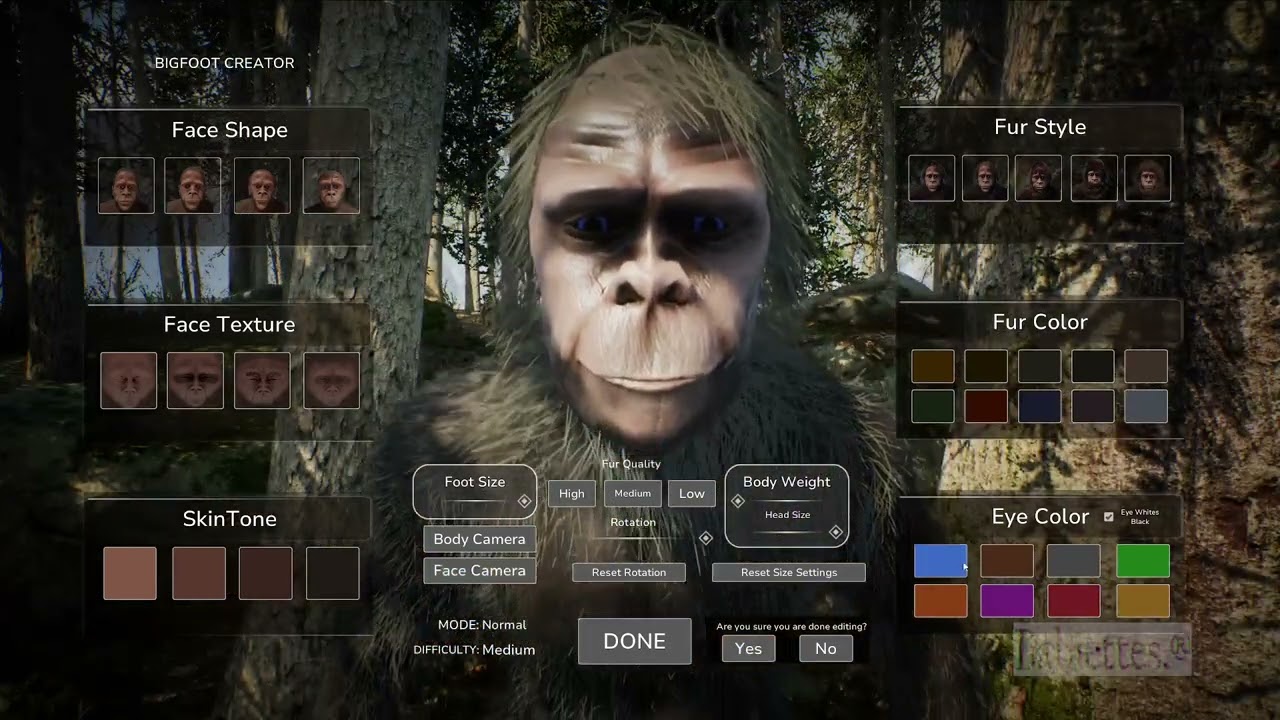The image size is (1280, 720).
Task: Select the fourth Face Shape thumbnail
Action: [331, 186]
